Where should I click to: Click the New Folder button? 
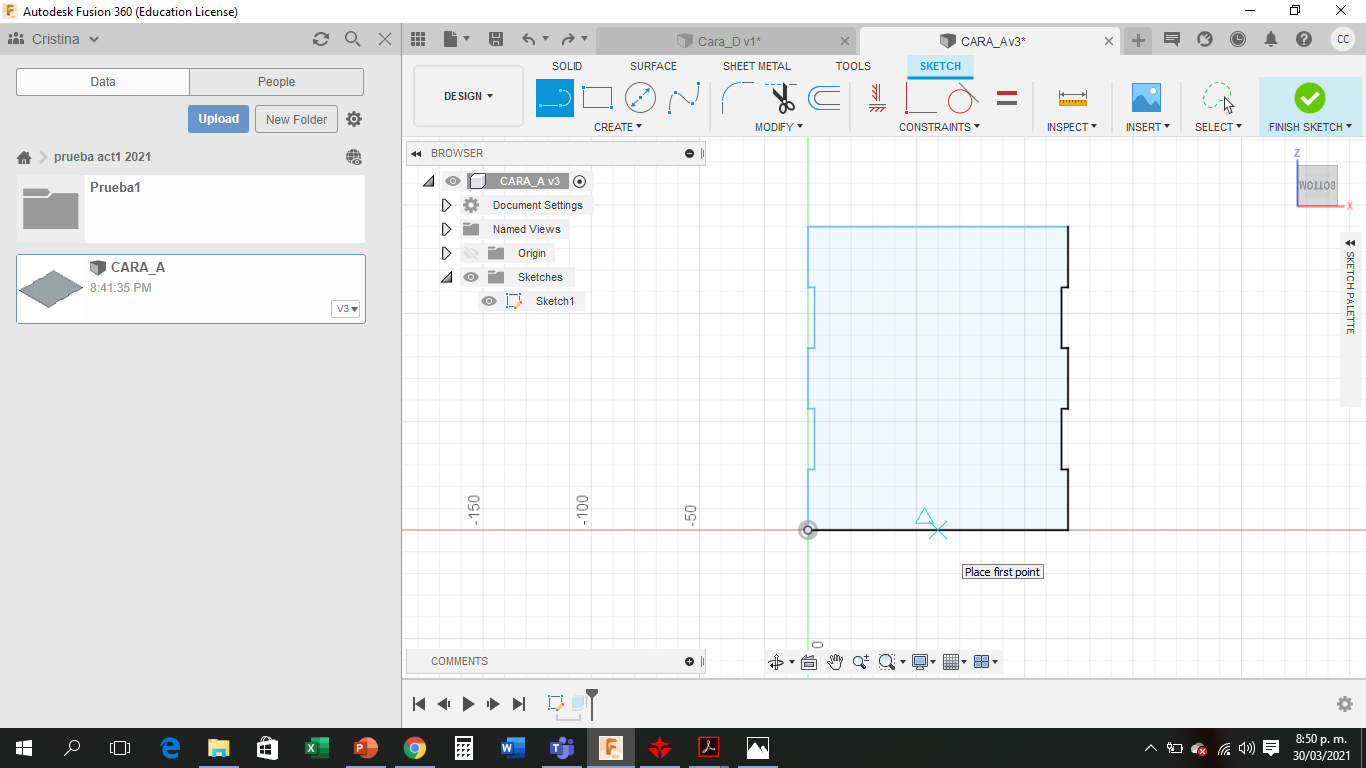point(297,119)
